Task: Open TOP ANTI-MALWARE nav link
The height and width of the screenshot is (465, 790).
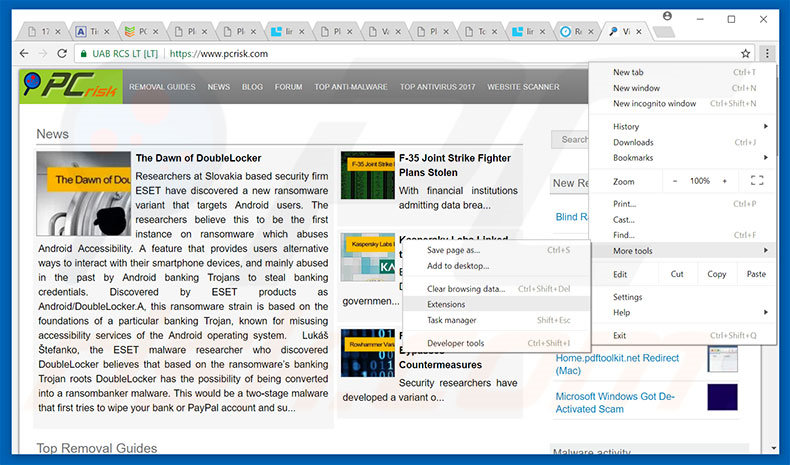Action: [351, 87]
